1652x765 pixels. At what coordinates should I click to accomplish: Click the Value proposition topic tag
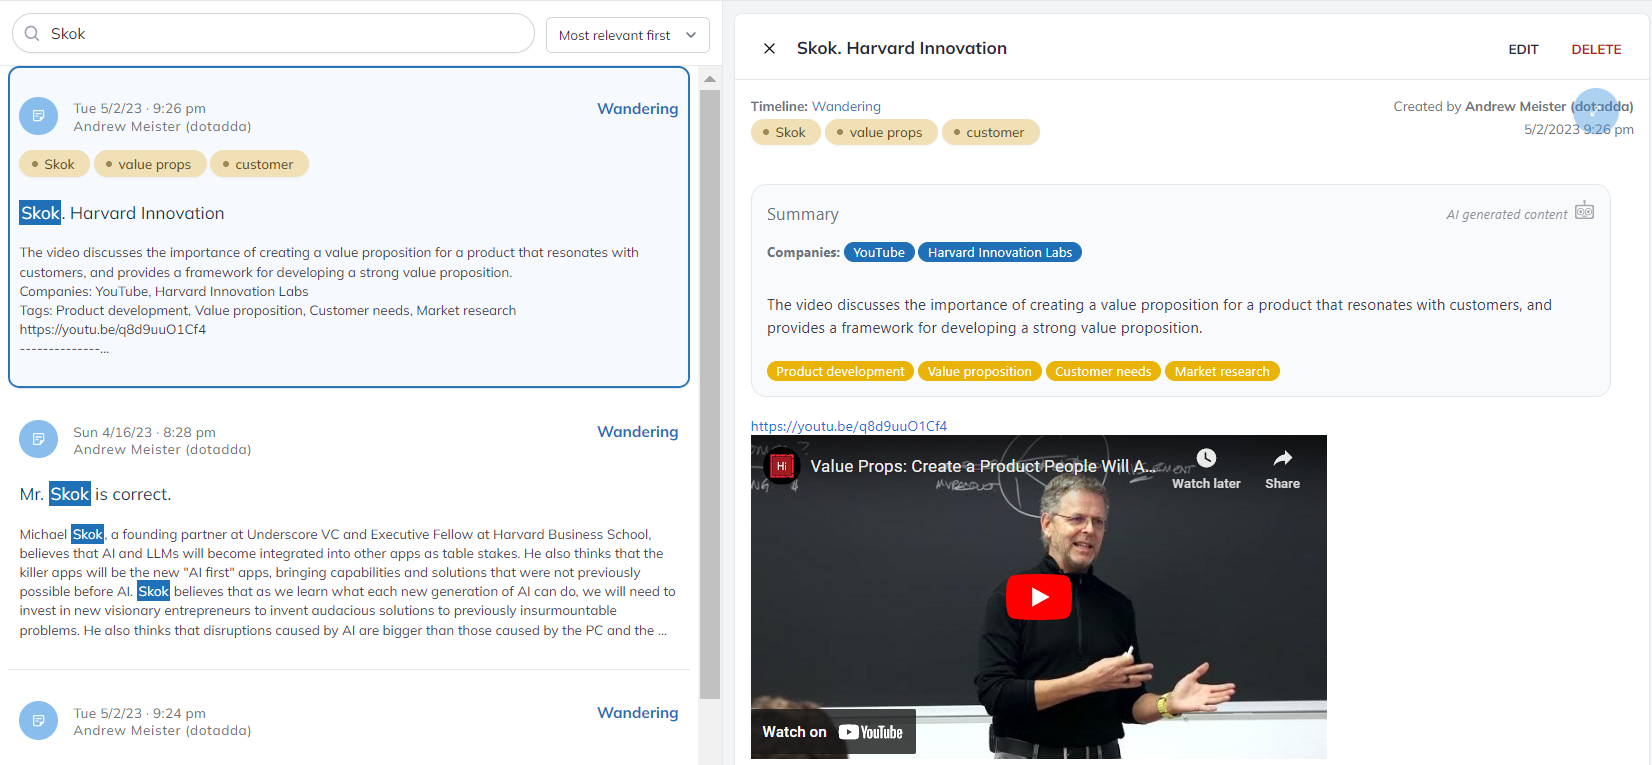(x=979, y=371)
